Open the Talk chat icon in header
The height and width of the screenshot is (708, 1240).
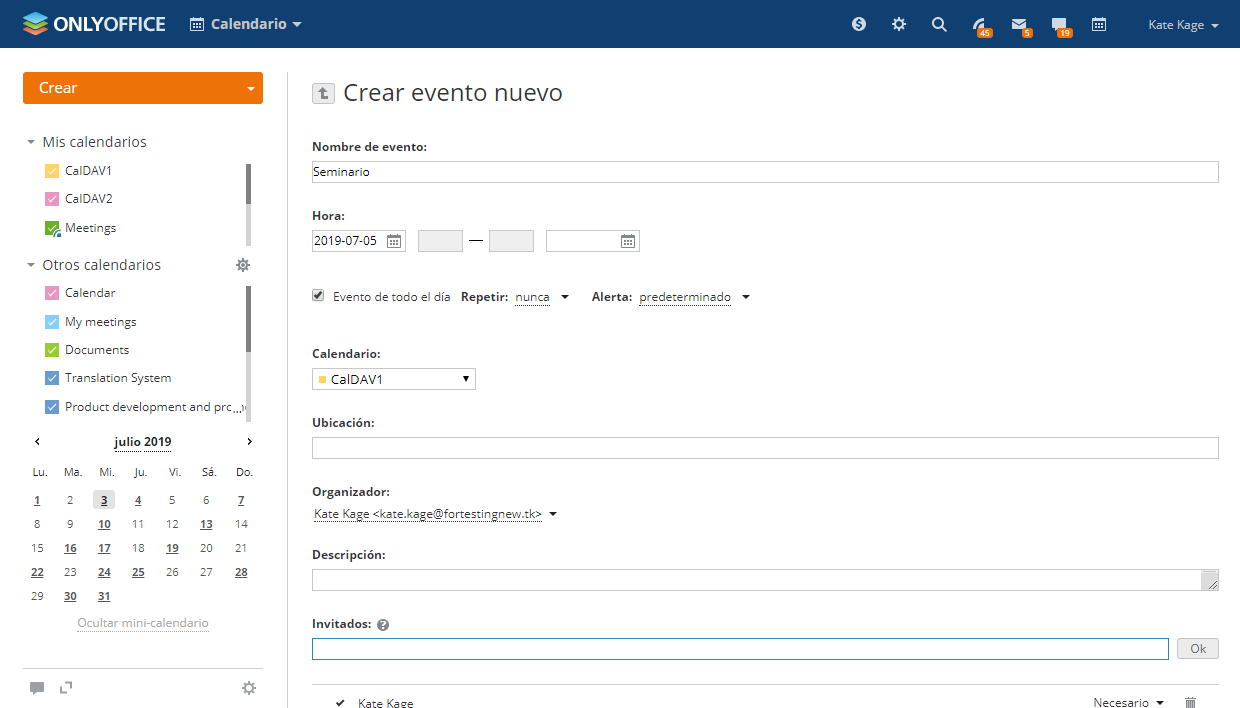point(1059,25)
